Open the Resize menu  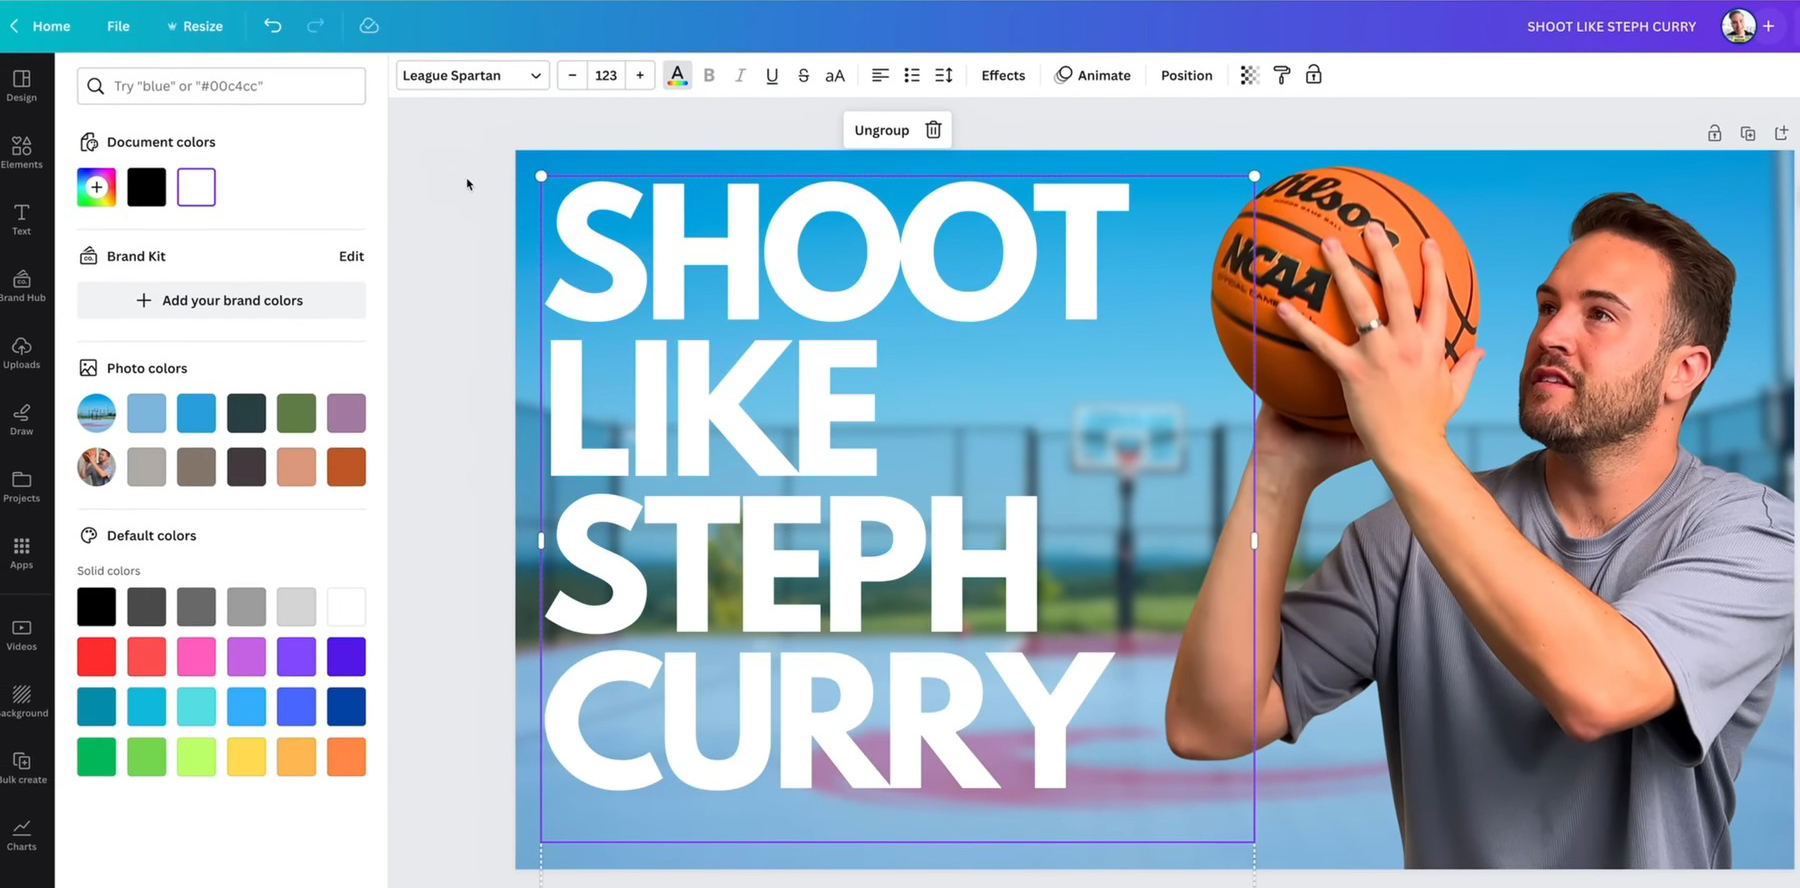195,26
